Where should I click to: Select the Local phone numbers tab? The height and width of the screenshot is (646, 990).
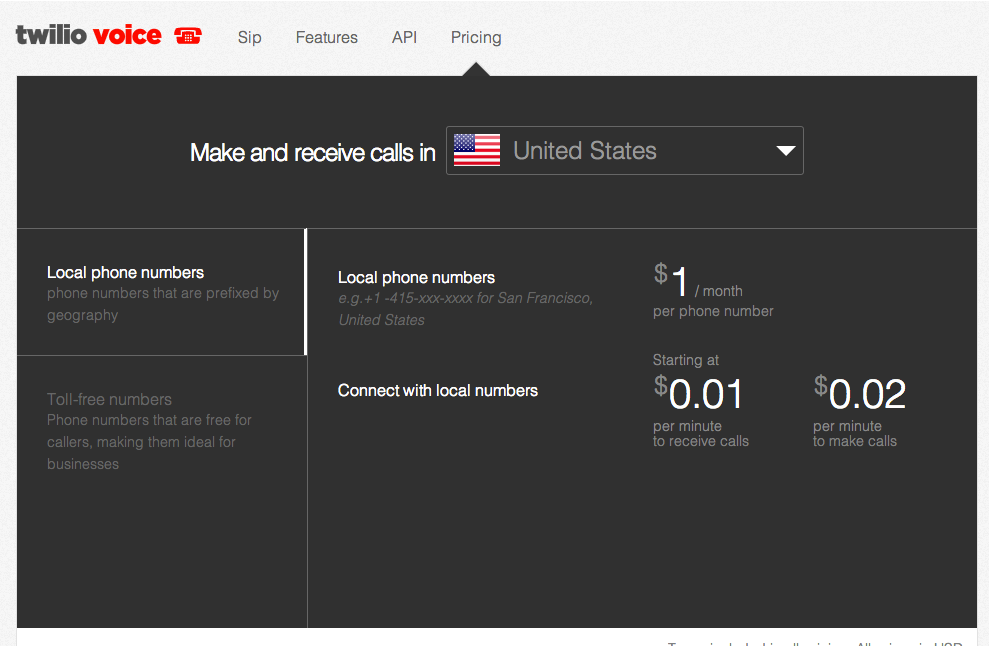coord(162,292)
